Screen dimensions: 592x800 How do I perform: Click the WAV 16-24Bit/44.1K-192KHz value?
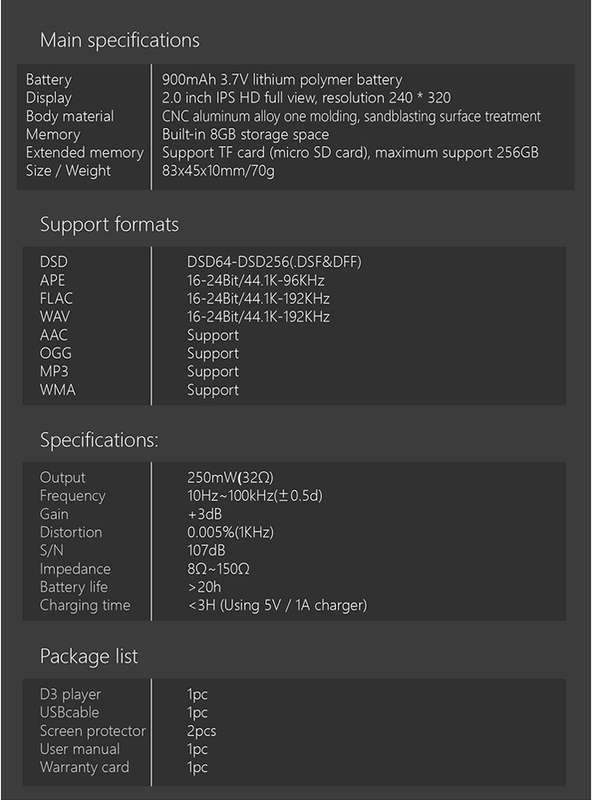(x=258, y=317)
